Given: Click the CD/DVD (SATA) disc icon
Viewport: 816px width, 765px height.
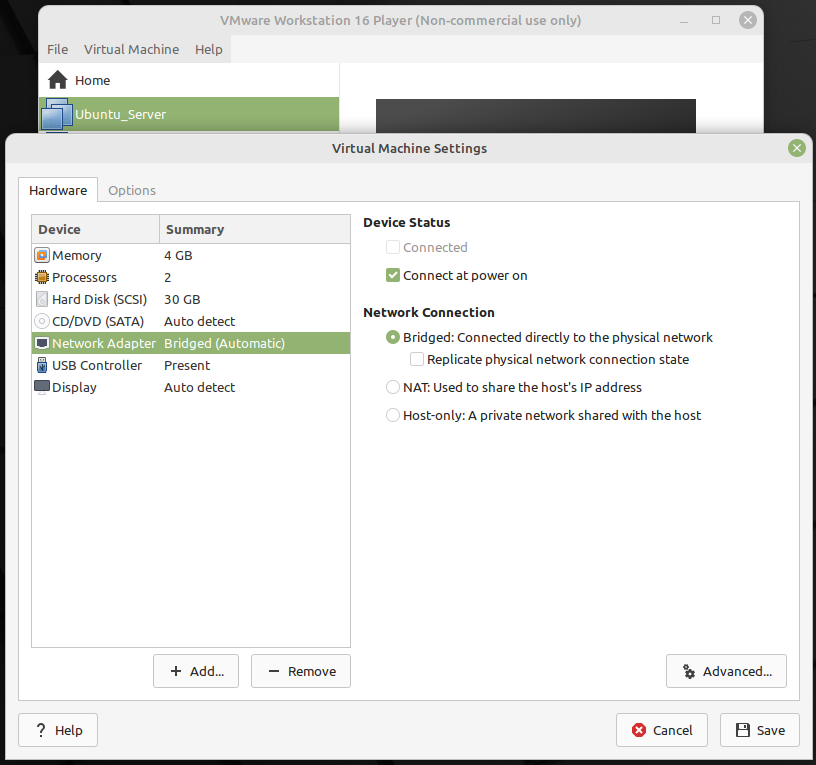Looking at the screenshot, I should (x=42, y=321).
